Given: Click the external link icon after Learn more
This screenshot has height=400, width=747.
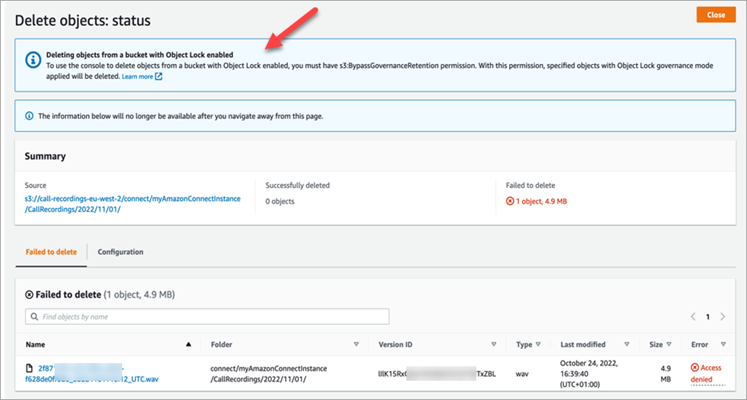Looking at the screenshot, I should pyautogui.click(x=159, y=76).
